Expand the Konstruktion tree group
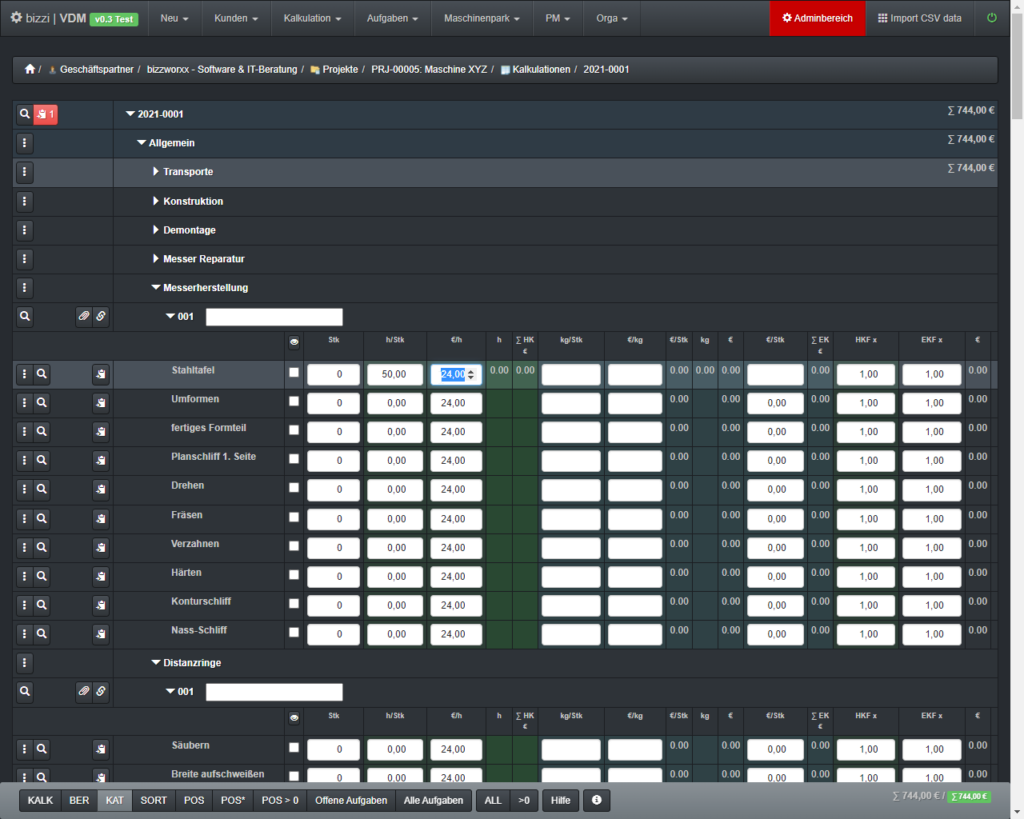This screenshot has height=819, width=1024. tap(156, 201)
